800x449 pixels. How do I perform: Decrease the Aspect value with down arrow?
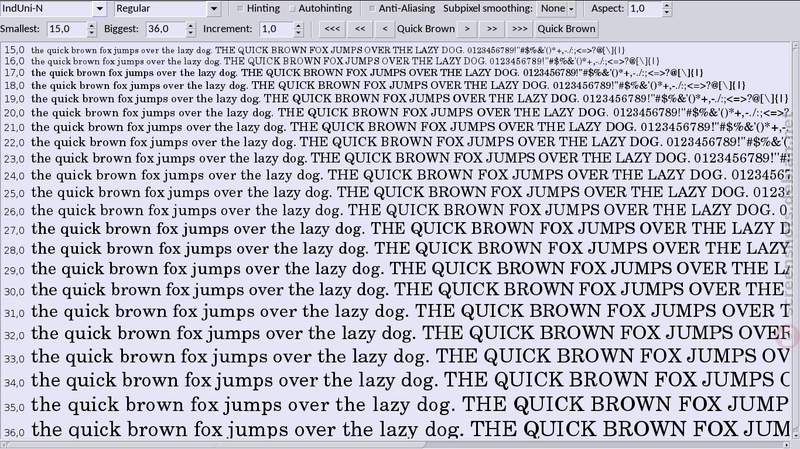(x=666, y=12)
